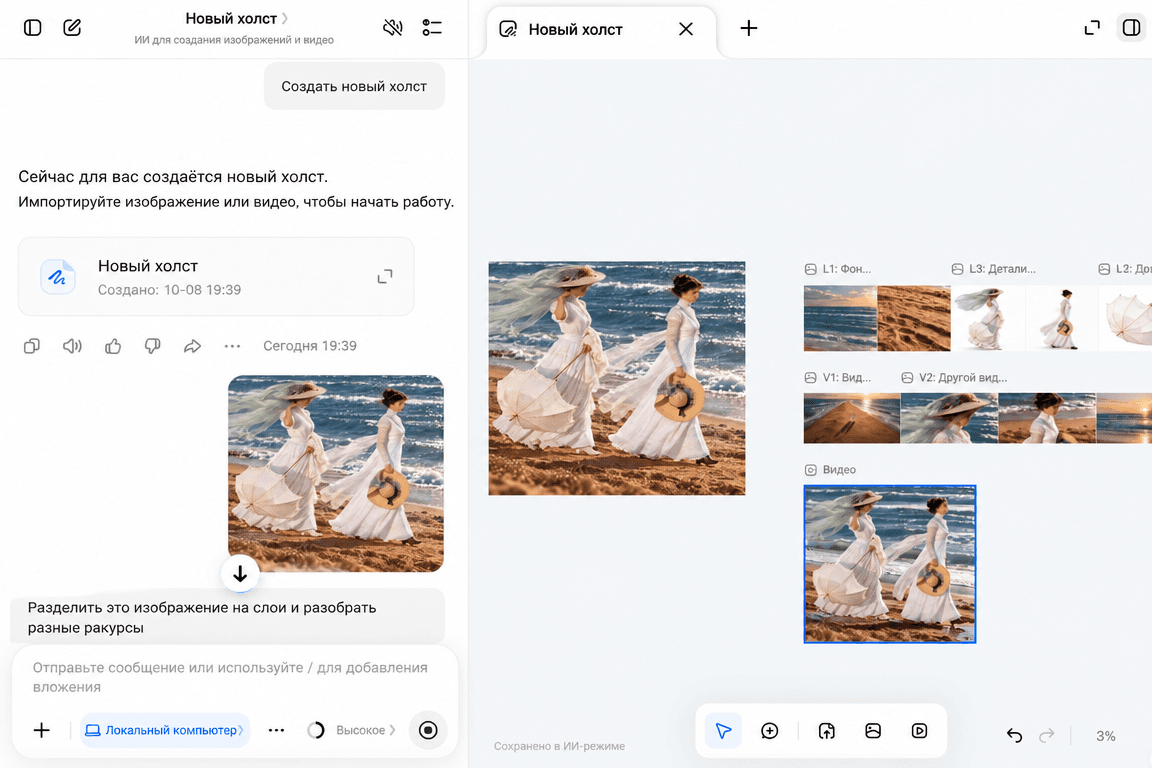Pick the video generation tool in canvas toolbar
1152x768 pixels.
[x=919, y=731]
